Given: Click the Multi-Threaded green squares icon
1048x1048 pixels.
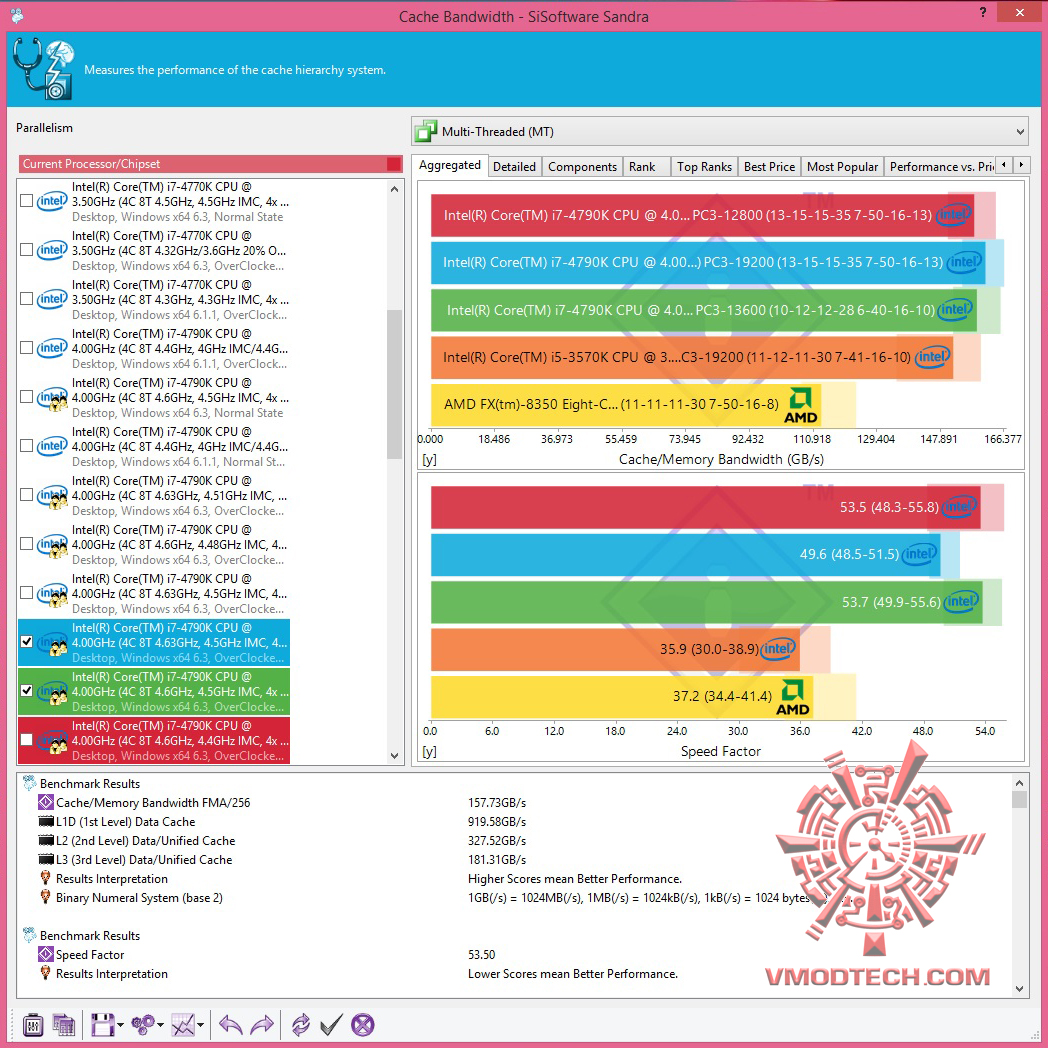Looking at the screenshot, I should 426,131.
